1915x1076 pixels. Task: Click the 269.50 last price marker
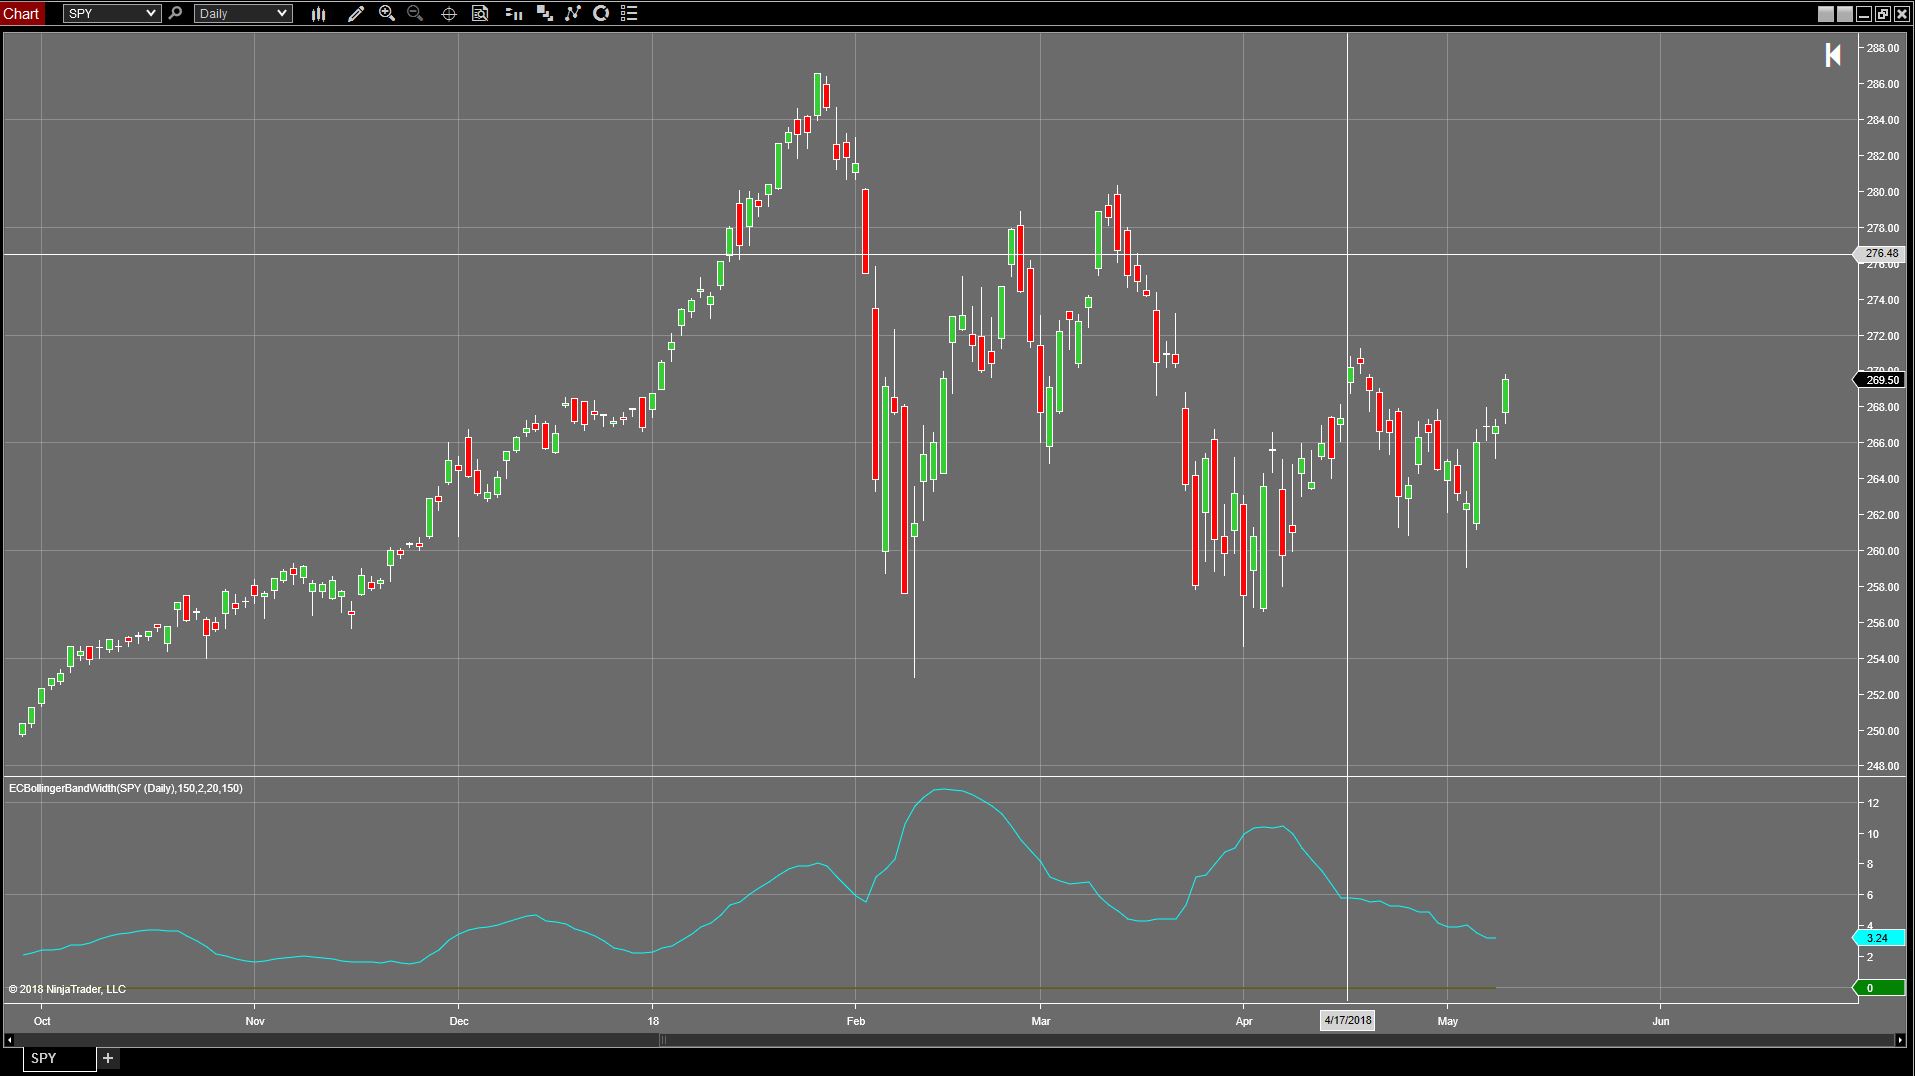tap(1880, 380)
